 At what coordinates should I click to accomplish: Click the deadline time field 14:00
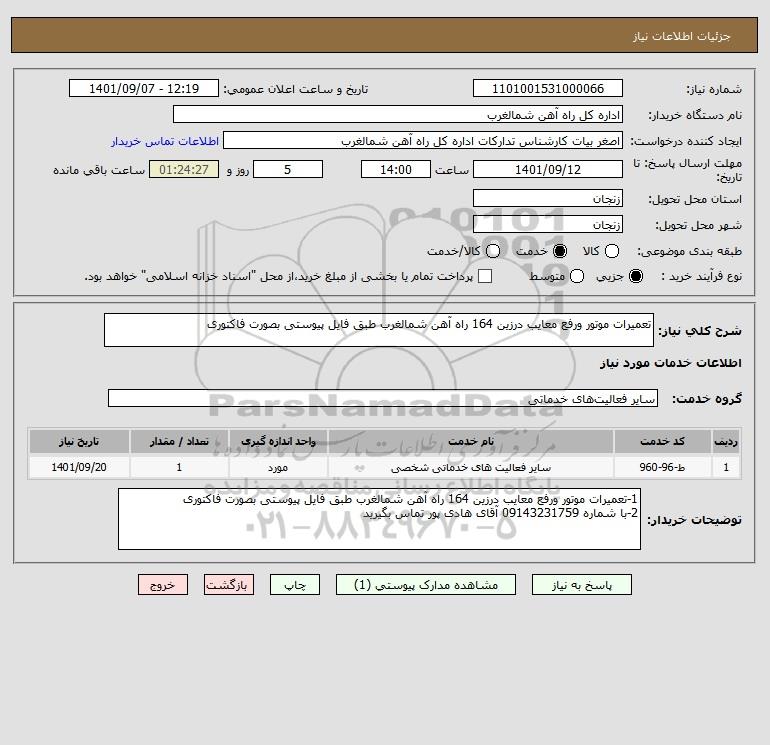click(396, 169)
